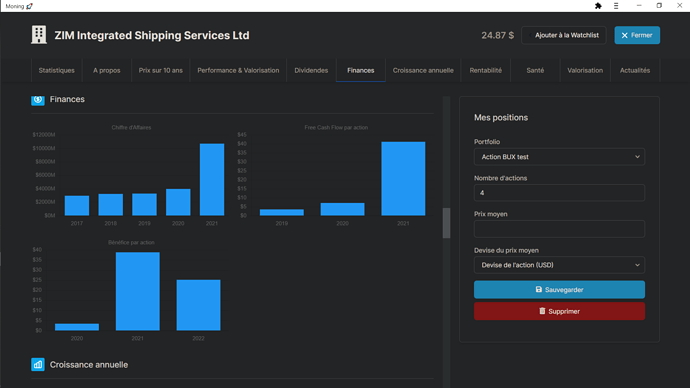Click the trash icon on Supprimer button
This screenshot has width=690, height=388.
[x=542, y=311]
